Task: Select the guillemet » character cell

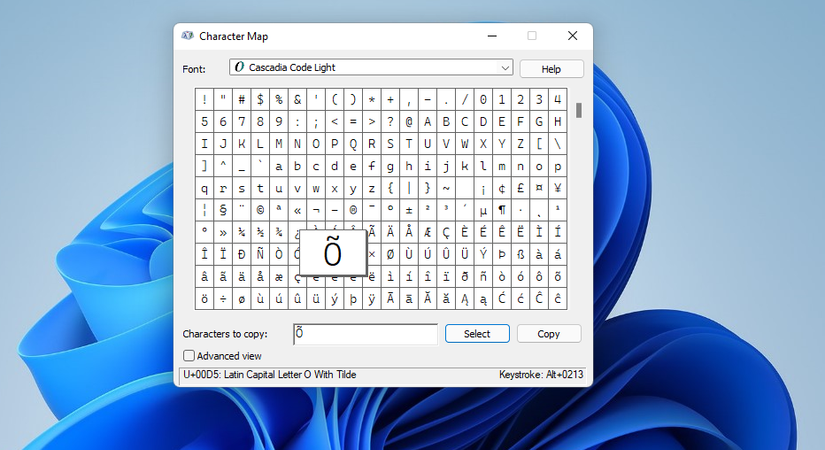Action: click(223, 232)
